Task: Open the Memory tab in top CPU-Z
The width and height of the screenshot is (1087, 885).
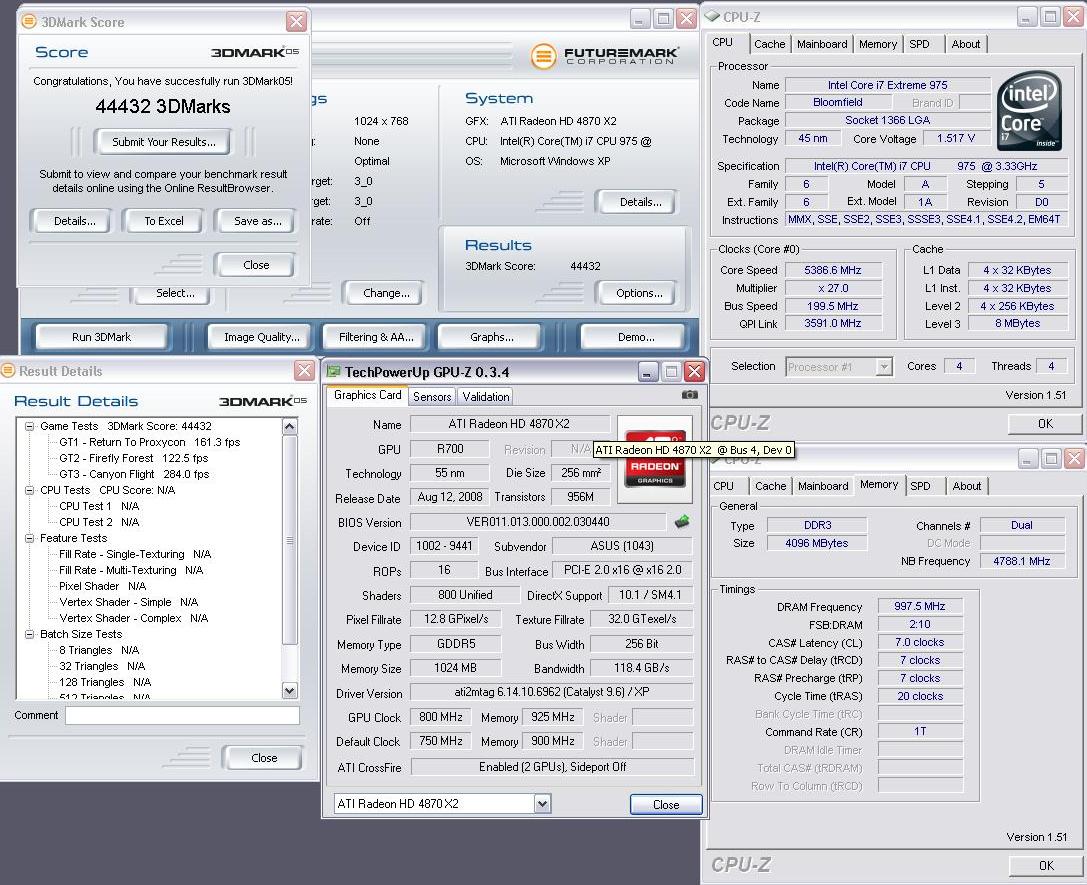Action: (x=878, y=44)
